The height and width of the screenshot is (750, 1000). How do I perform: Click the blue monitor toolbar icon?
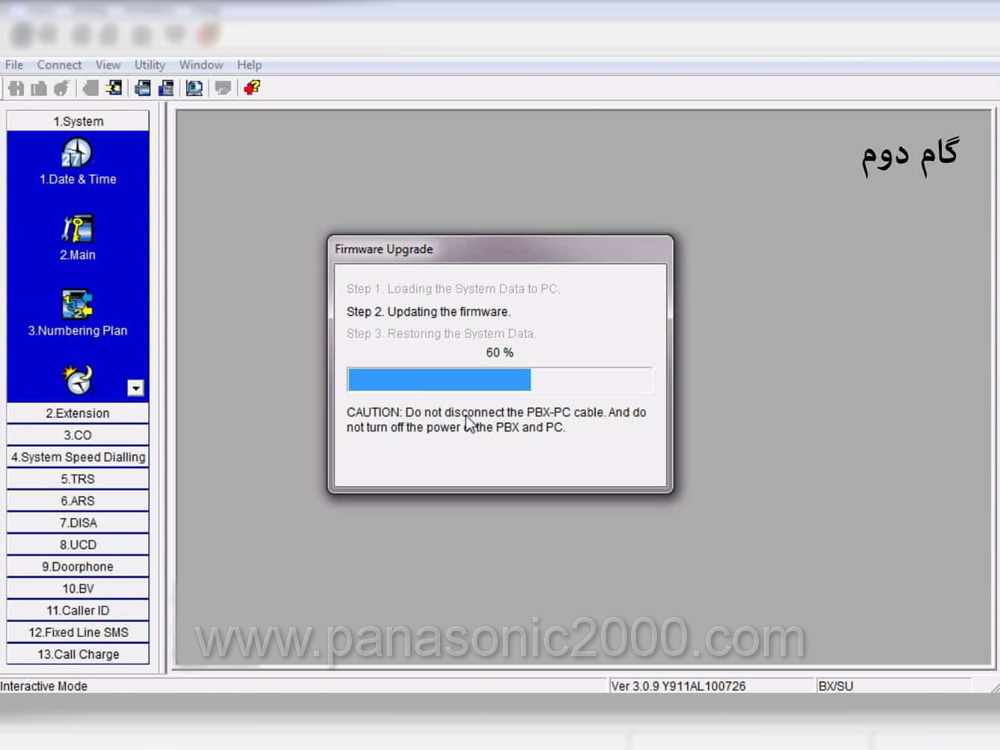coord(194,88)
